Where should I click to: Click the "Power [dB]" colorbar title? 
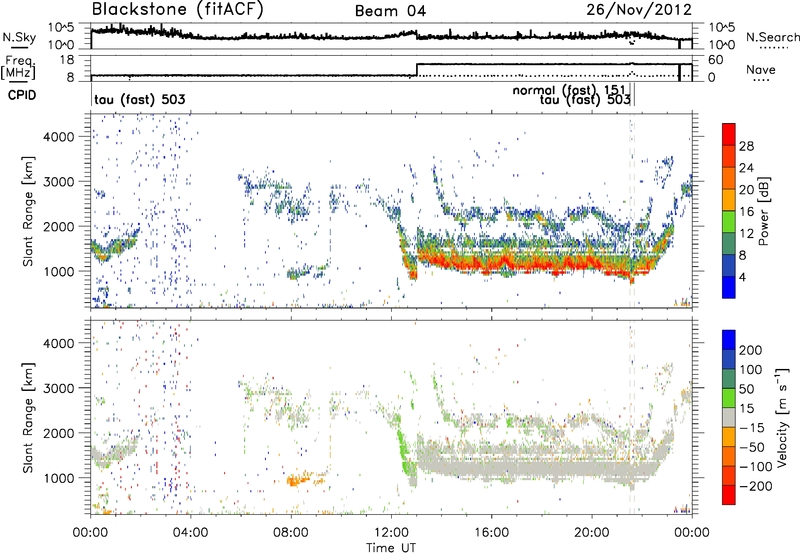point(763,211)
